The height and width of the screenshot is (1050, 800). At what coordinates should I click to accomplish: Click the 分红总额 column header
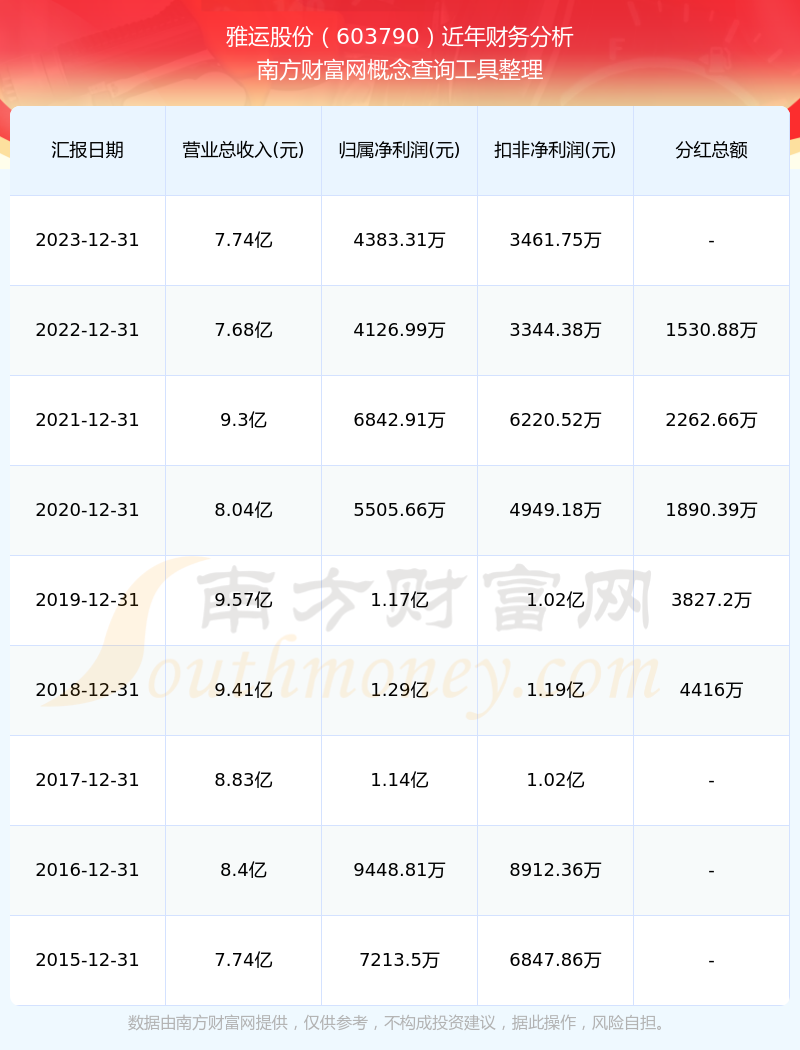[712, 150]
